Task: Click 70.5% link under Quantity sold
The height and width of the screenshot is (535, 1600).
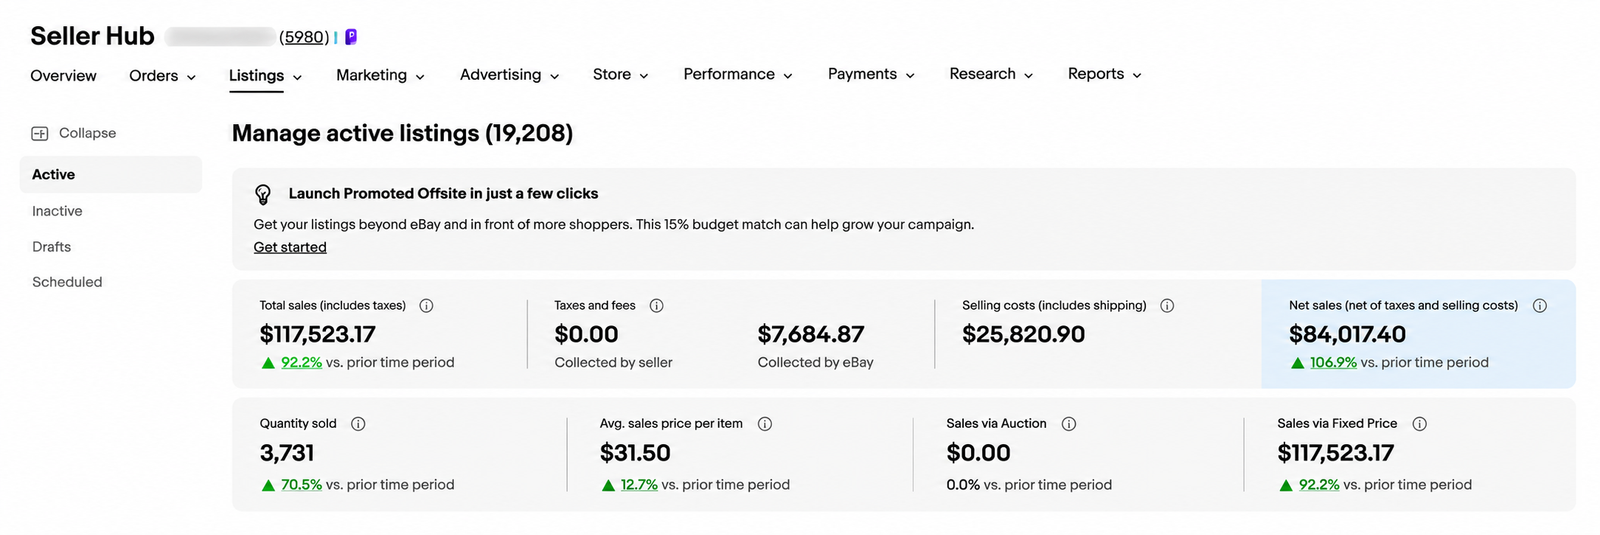Action: tap(301, 485)
